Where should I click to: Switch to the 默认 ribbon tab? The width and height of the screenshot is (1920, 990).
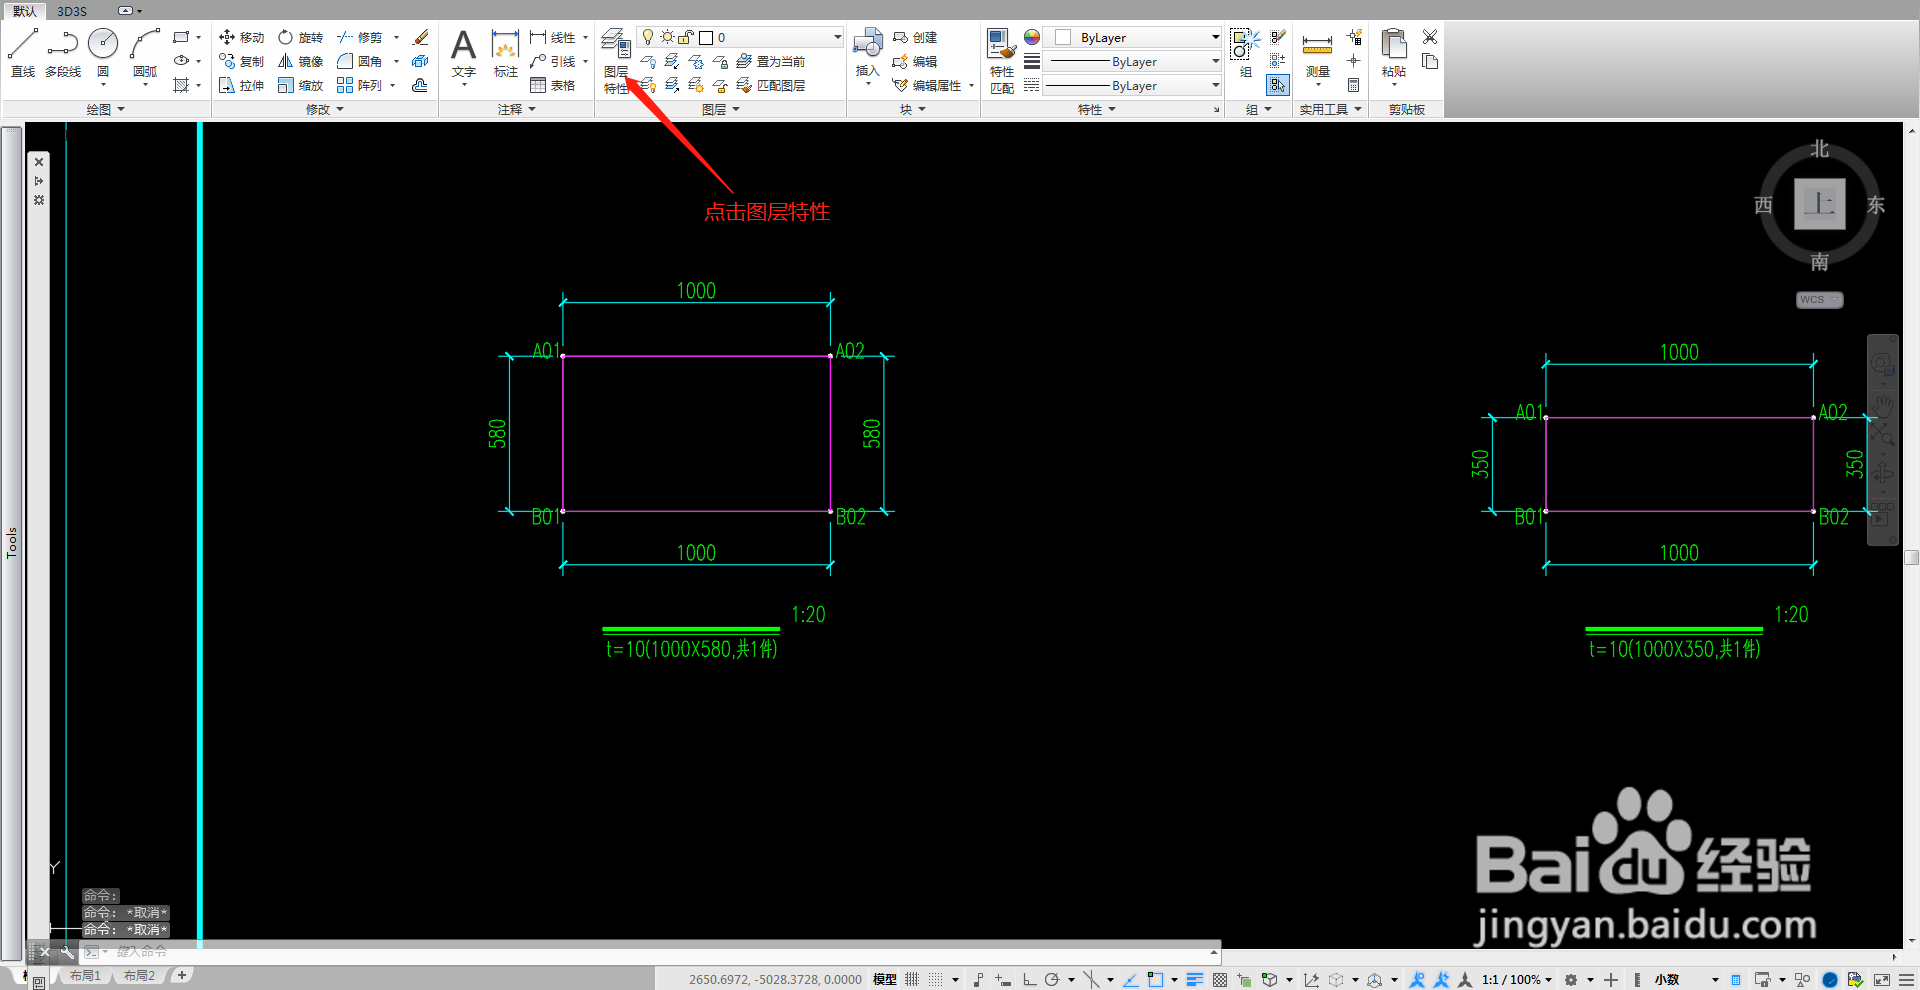[x=24, y=11]
